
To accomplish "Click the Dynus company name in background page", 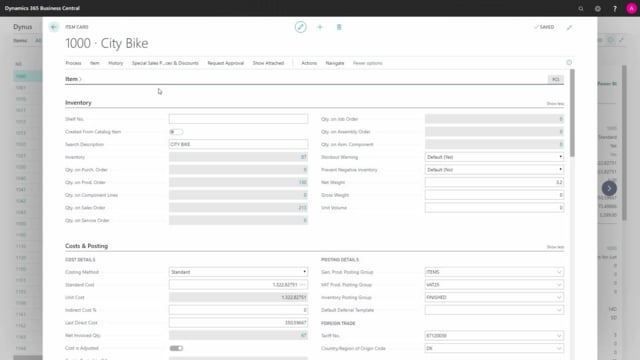I will point(22,27).
